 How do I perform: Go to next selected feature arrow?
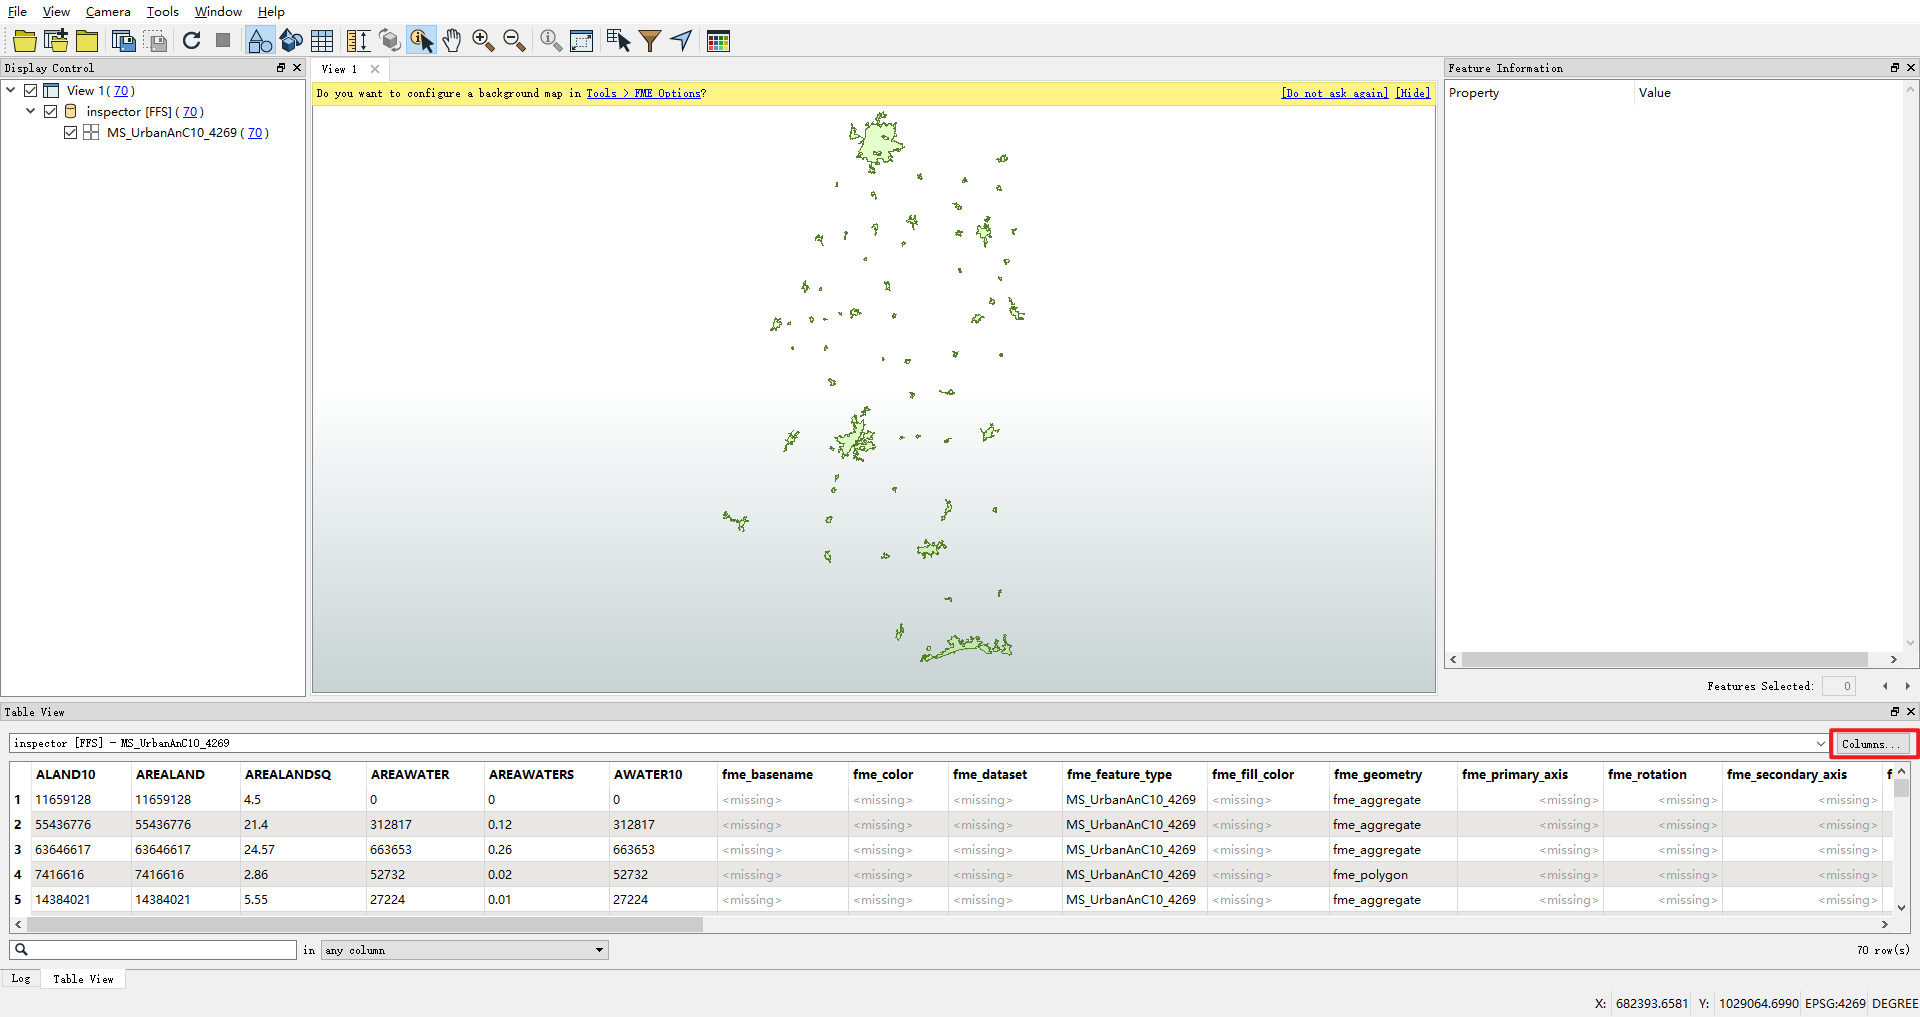1907,686
